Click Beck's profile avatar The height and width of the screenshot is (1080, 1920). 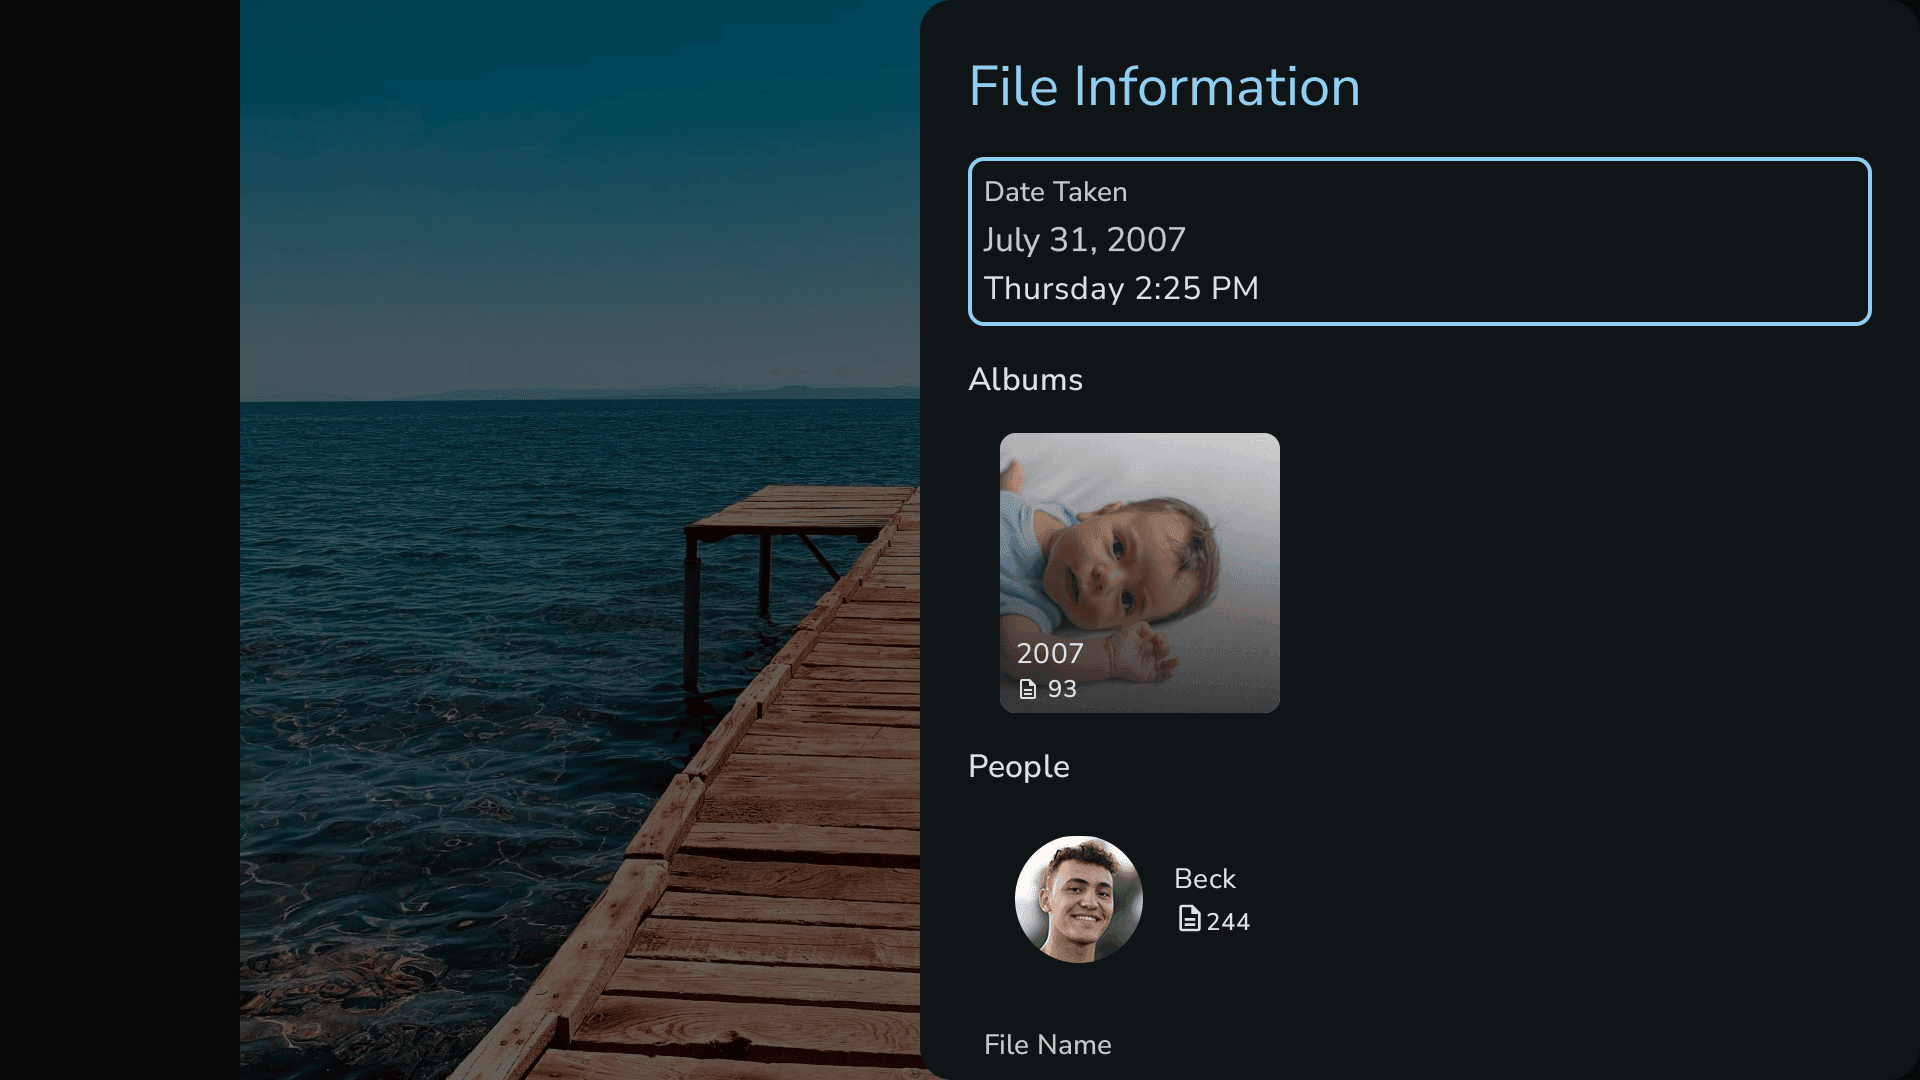(x=1078, y=899)
